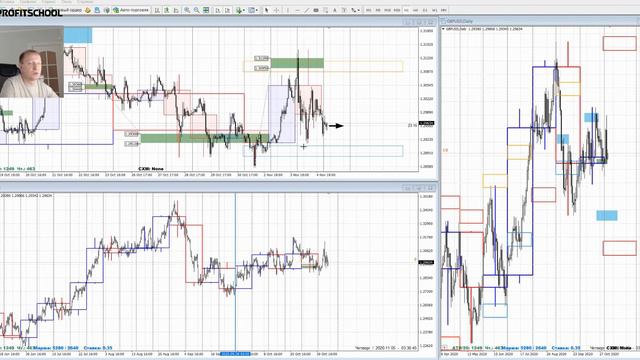This screenshot has height=360, width=640.
Task: Switch timeframe to D1
Action: tap(425, 10)
